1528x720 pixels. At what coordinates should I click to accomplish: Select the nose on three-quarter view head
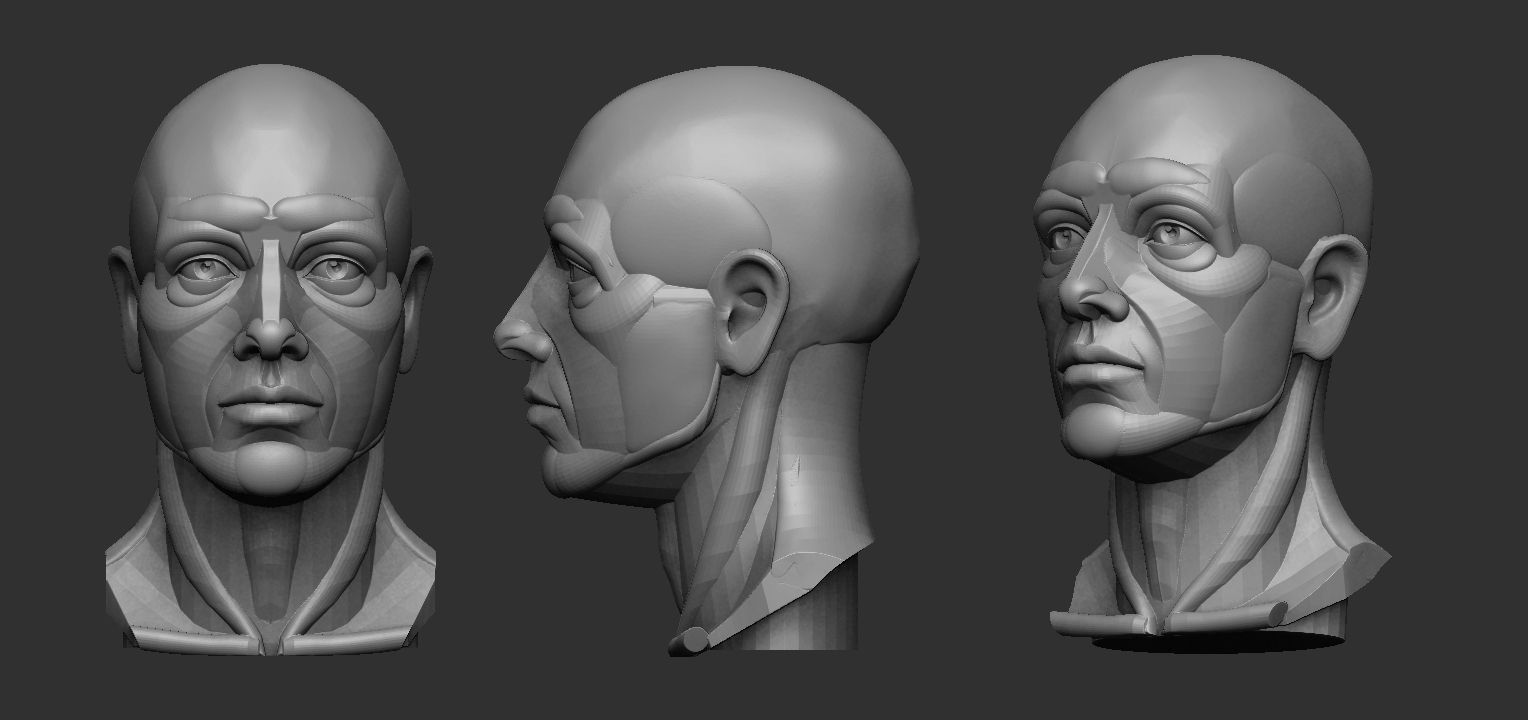1085,290
